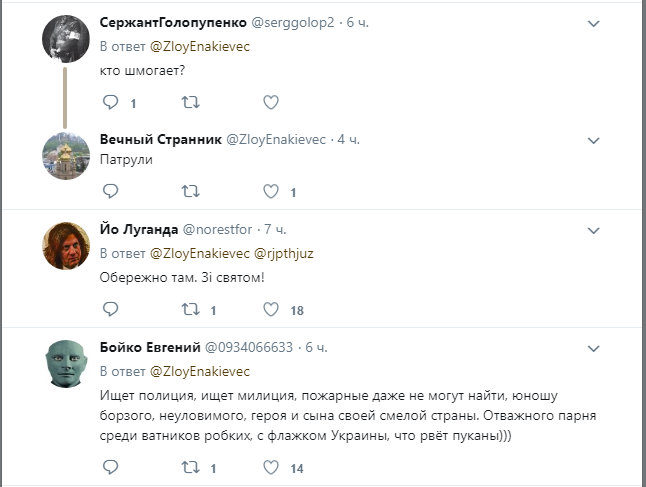Retweet Бойко Евгений's tweet

point(190,467)
